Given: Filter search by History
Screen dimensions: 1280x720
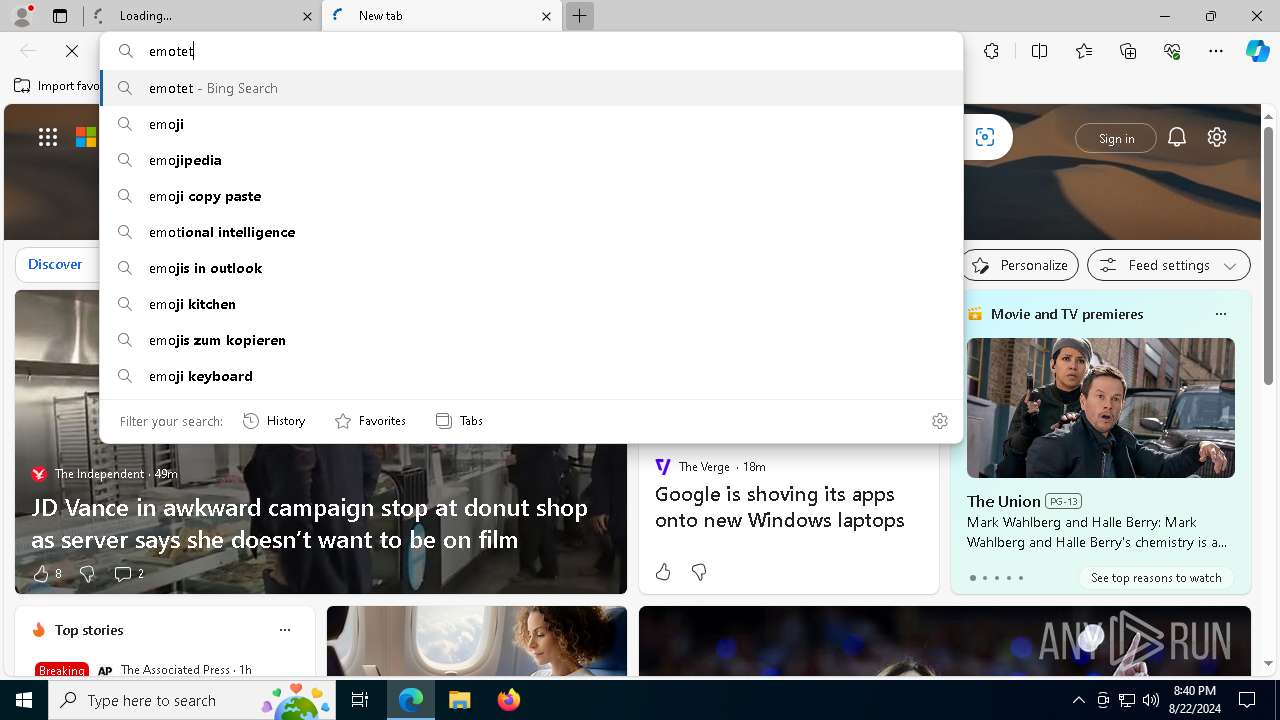Looking at the screenshot, I should pos(274,421).
